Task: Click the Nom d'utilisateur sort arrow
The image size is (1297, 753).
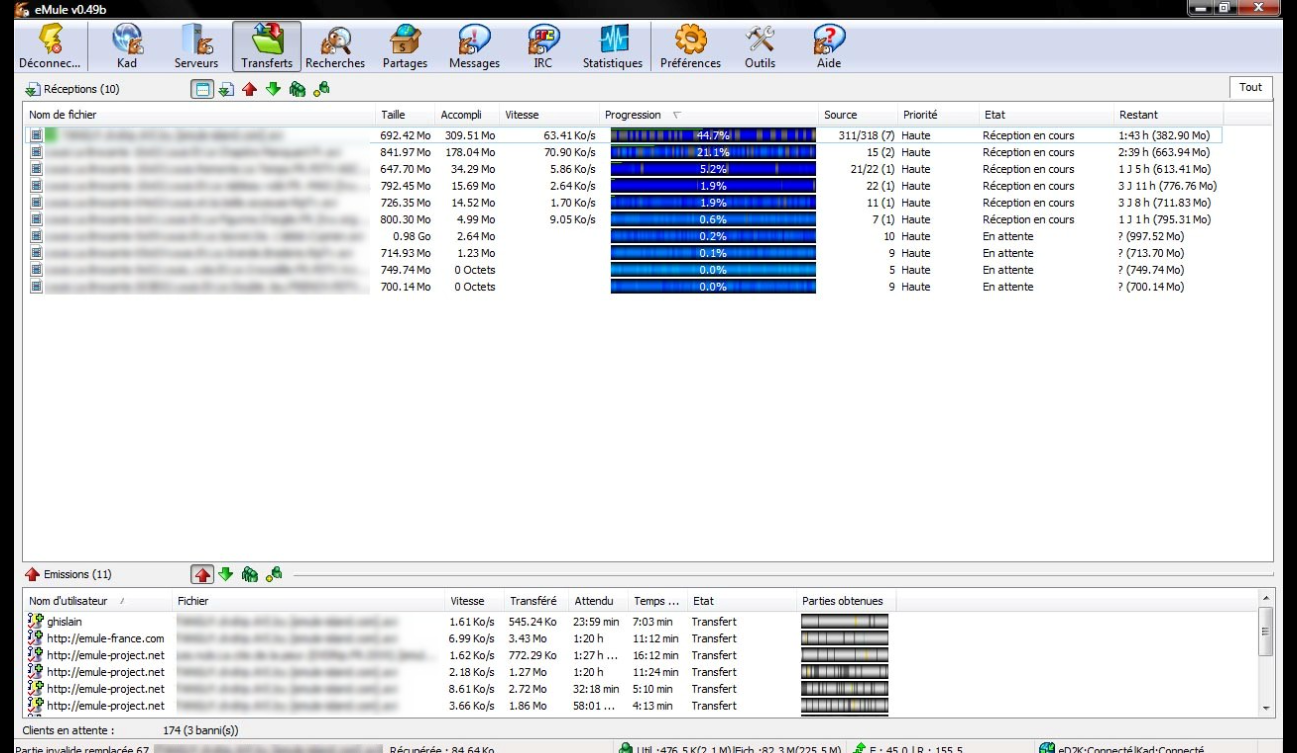Action: click(x=122, y=601)
